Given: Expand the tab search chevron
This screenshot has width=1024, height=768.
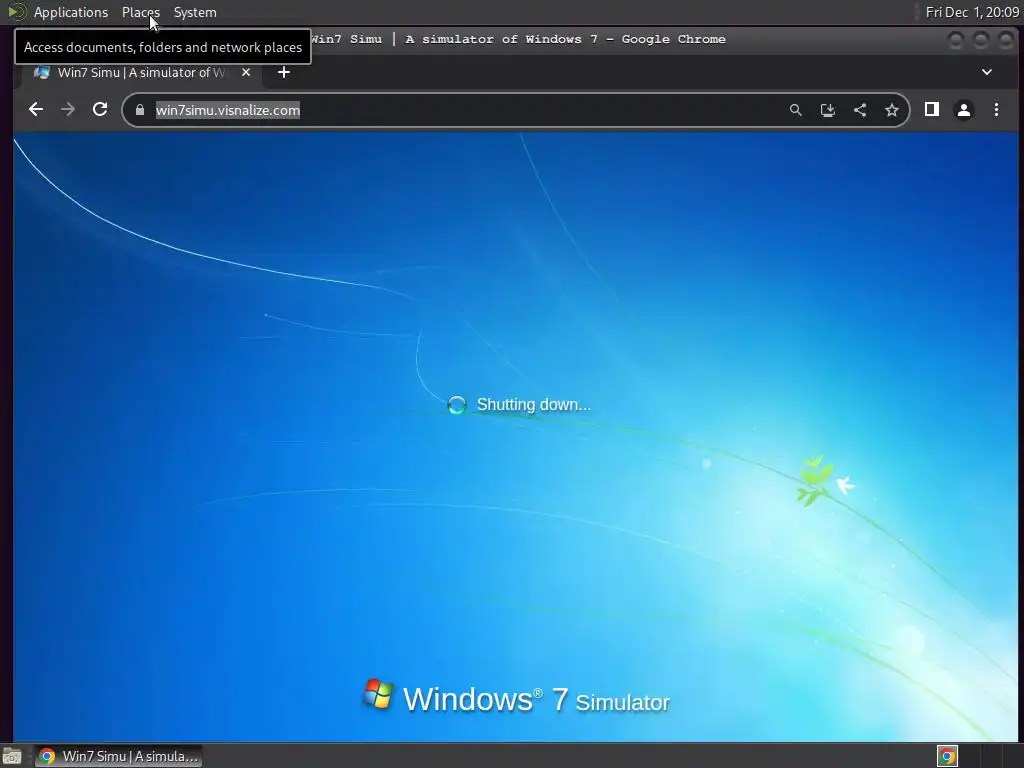Looking at the screenshot, I should tap(987, 72).
